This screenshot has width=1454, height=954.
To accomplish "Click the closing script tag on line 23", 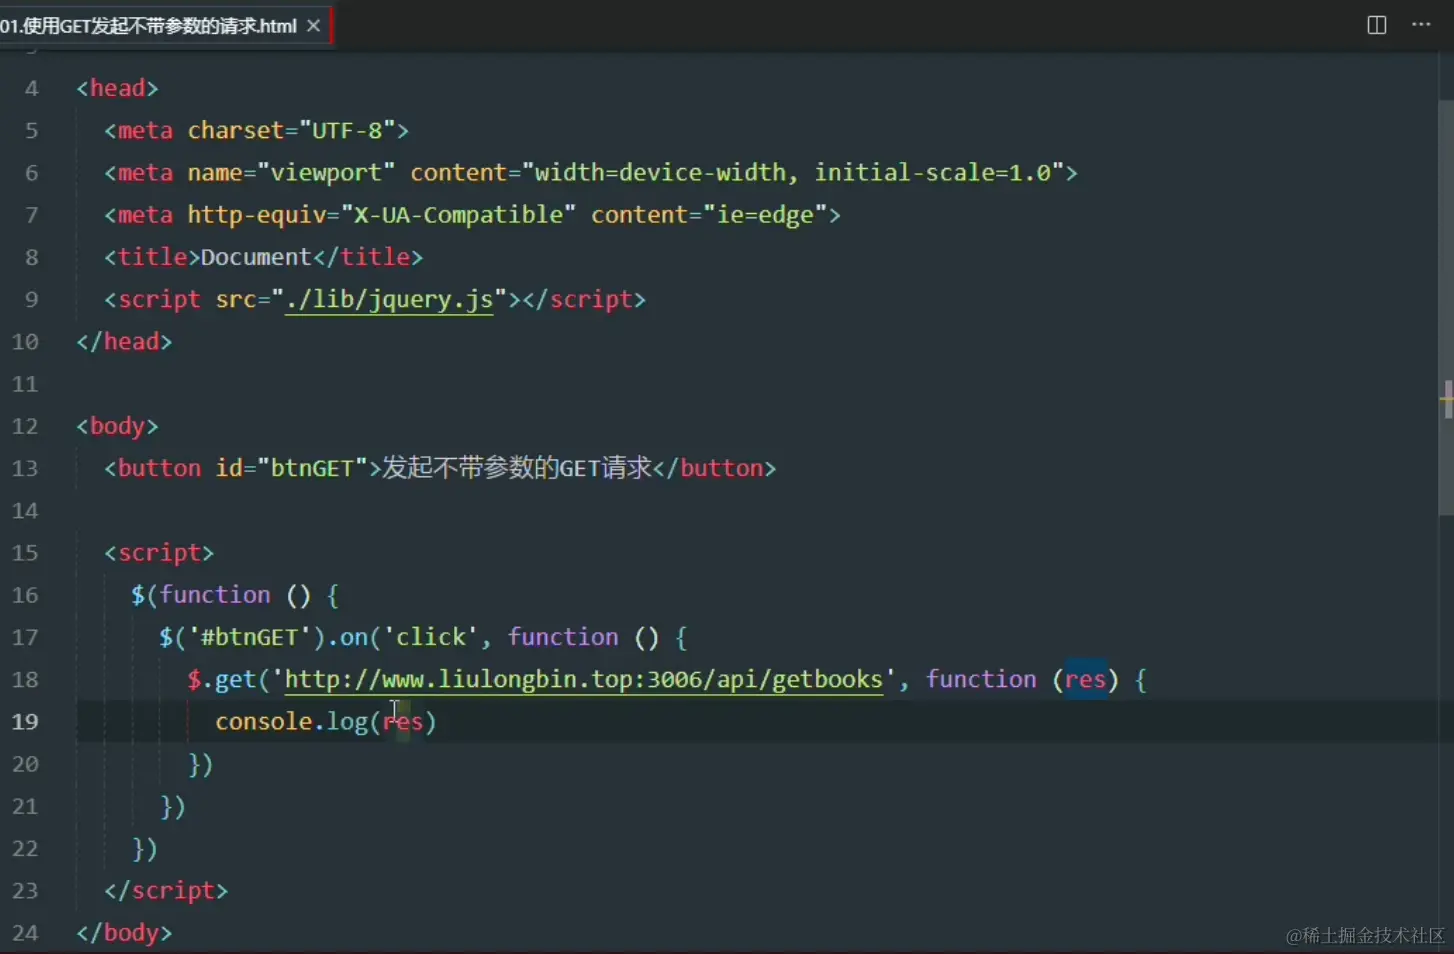I will pos(166,891).
